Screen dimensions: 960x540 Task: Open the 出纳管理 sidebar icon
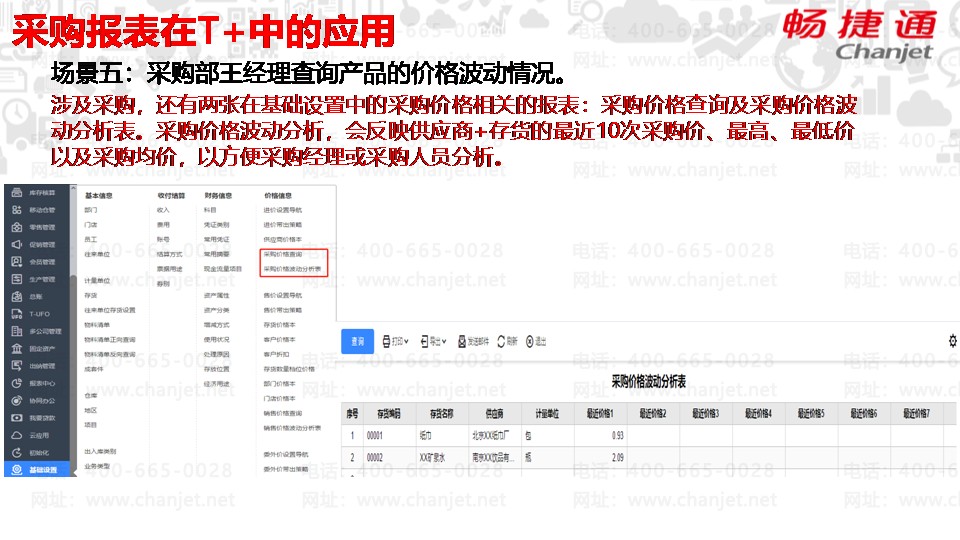pos(17,366)
